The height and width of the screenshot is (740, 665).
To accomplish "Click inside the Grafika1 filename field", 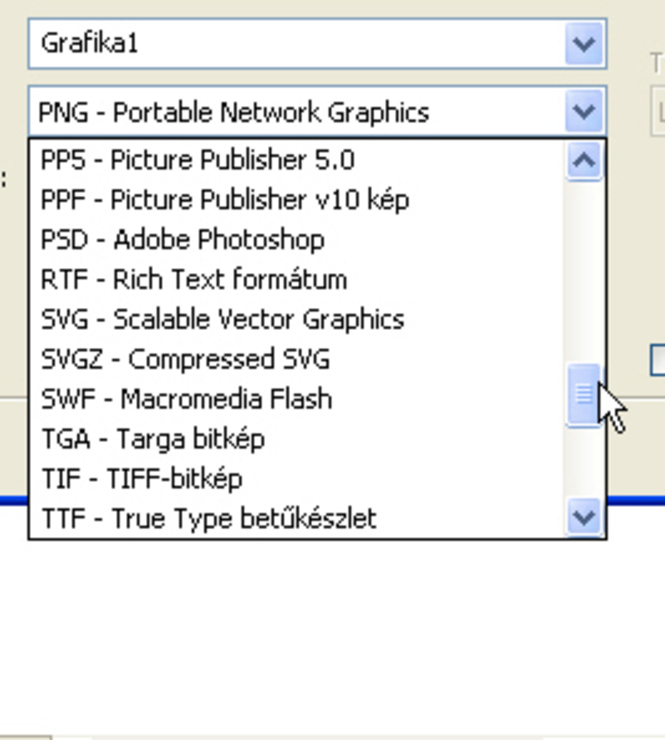I will click(297, 44).
